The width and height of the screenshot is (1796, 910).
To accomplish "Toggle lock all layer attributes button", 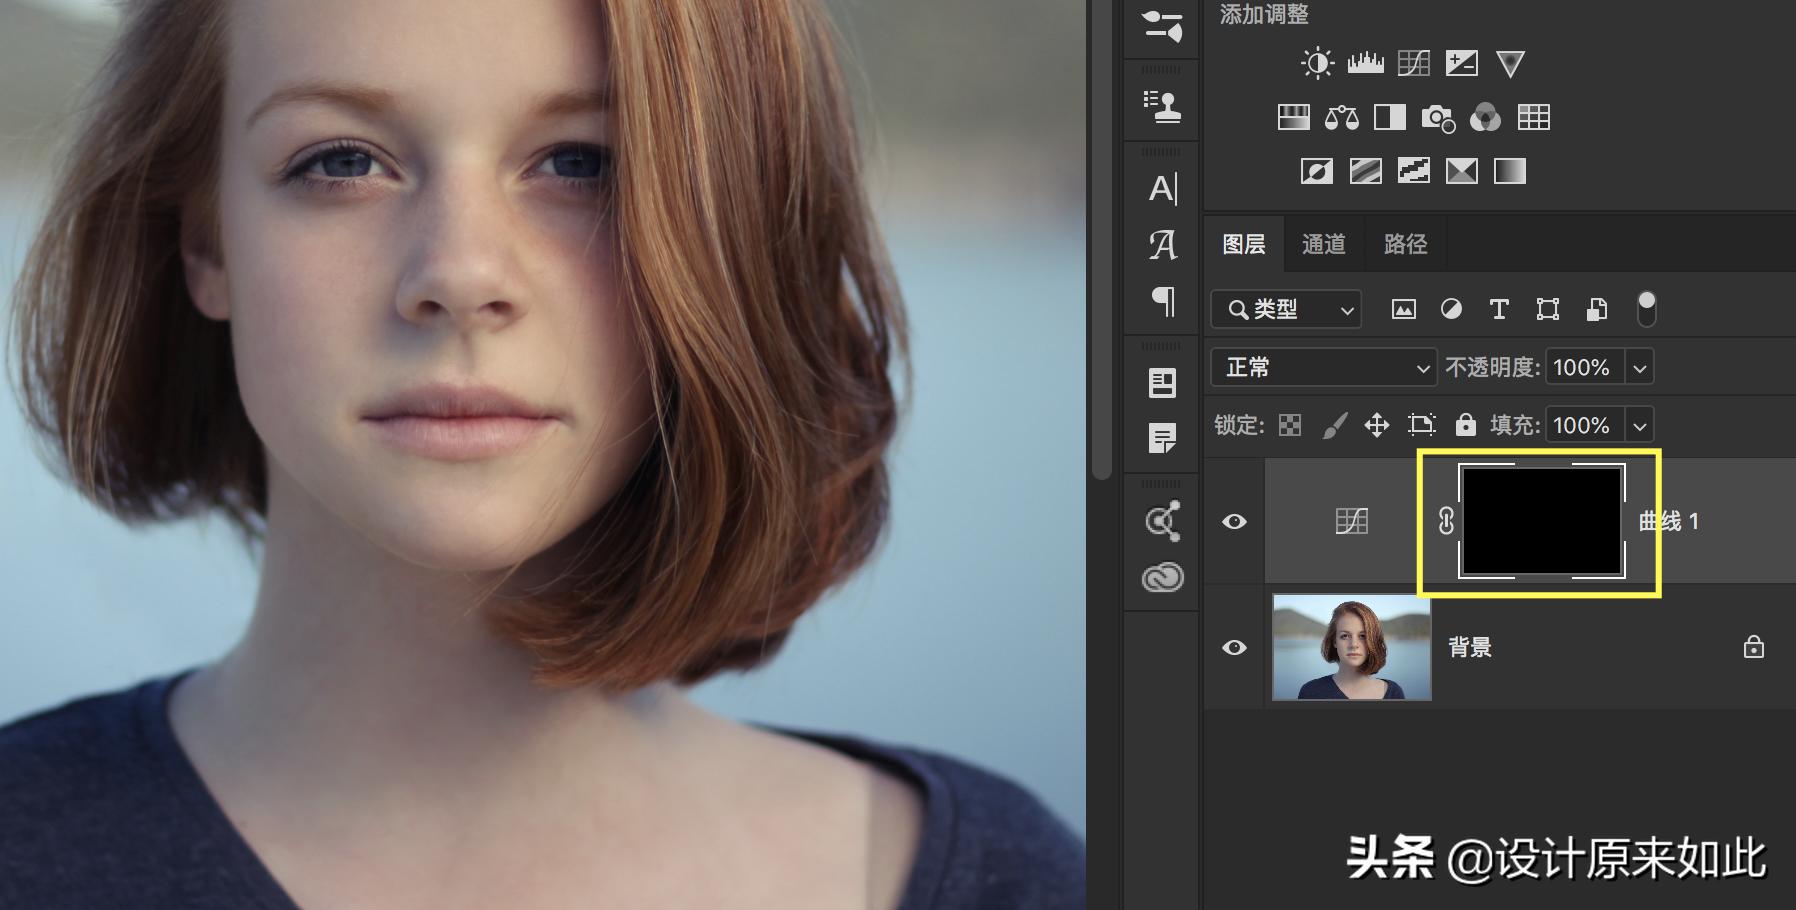I will pos(1465,425).
